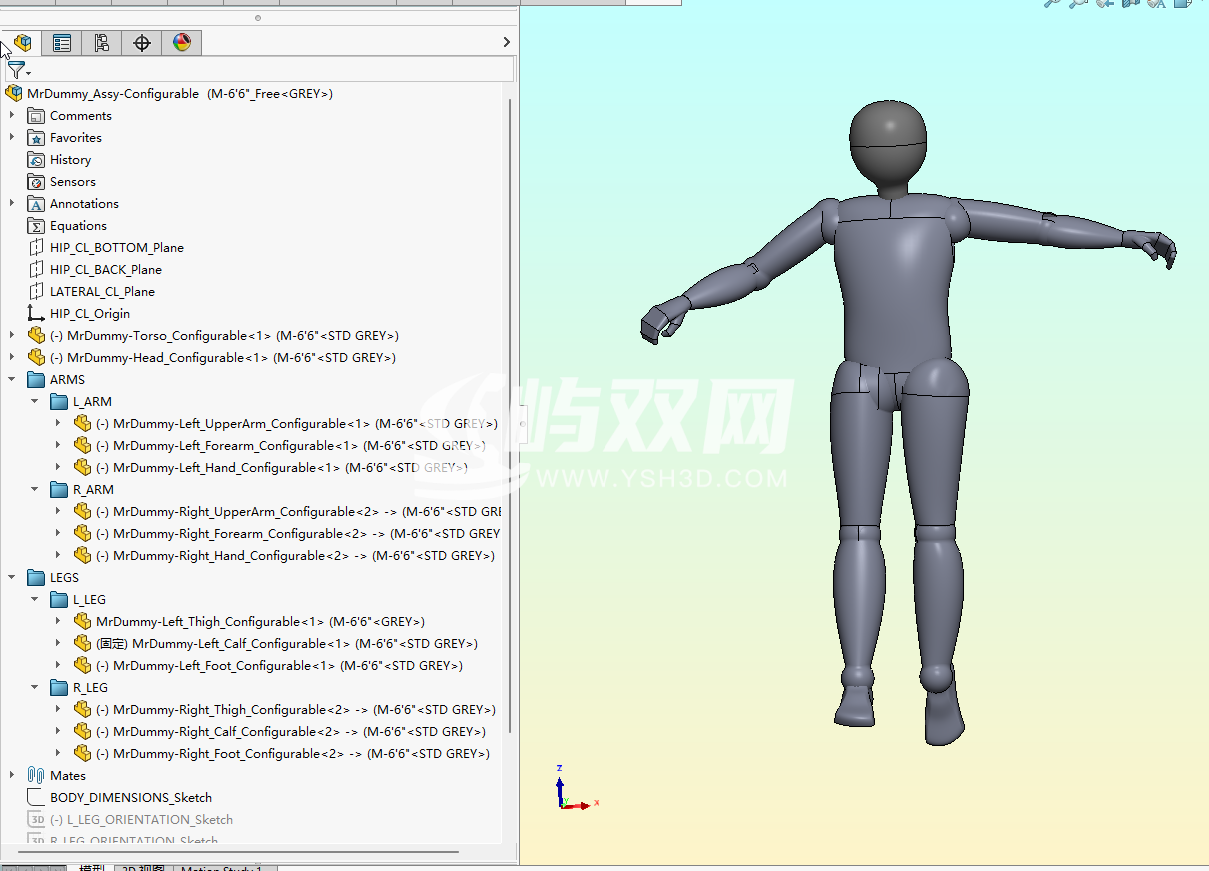This screenshot has width=1209, height=871.
Task: Select the Equations item
Action: click(x=78, y=226)
